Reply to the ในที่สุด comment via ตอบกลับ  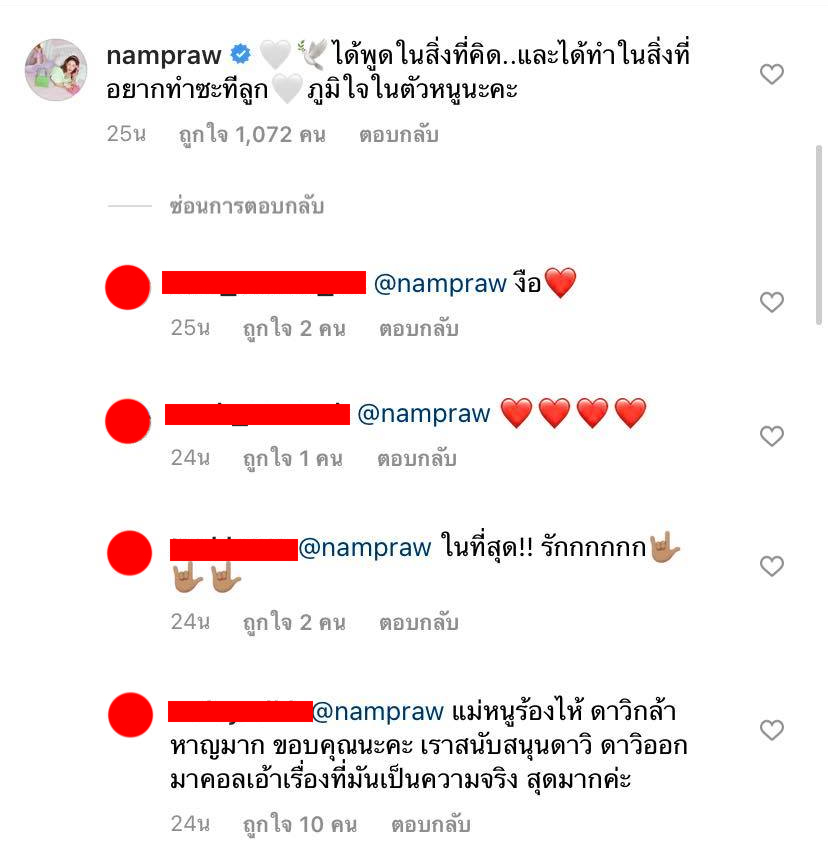coord(419,622)
